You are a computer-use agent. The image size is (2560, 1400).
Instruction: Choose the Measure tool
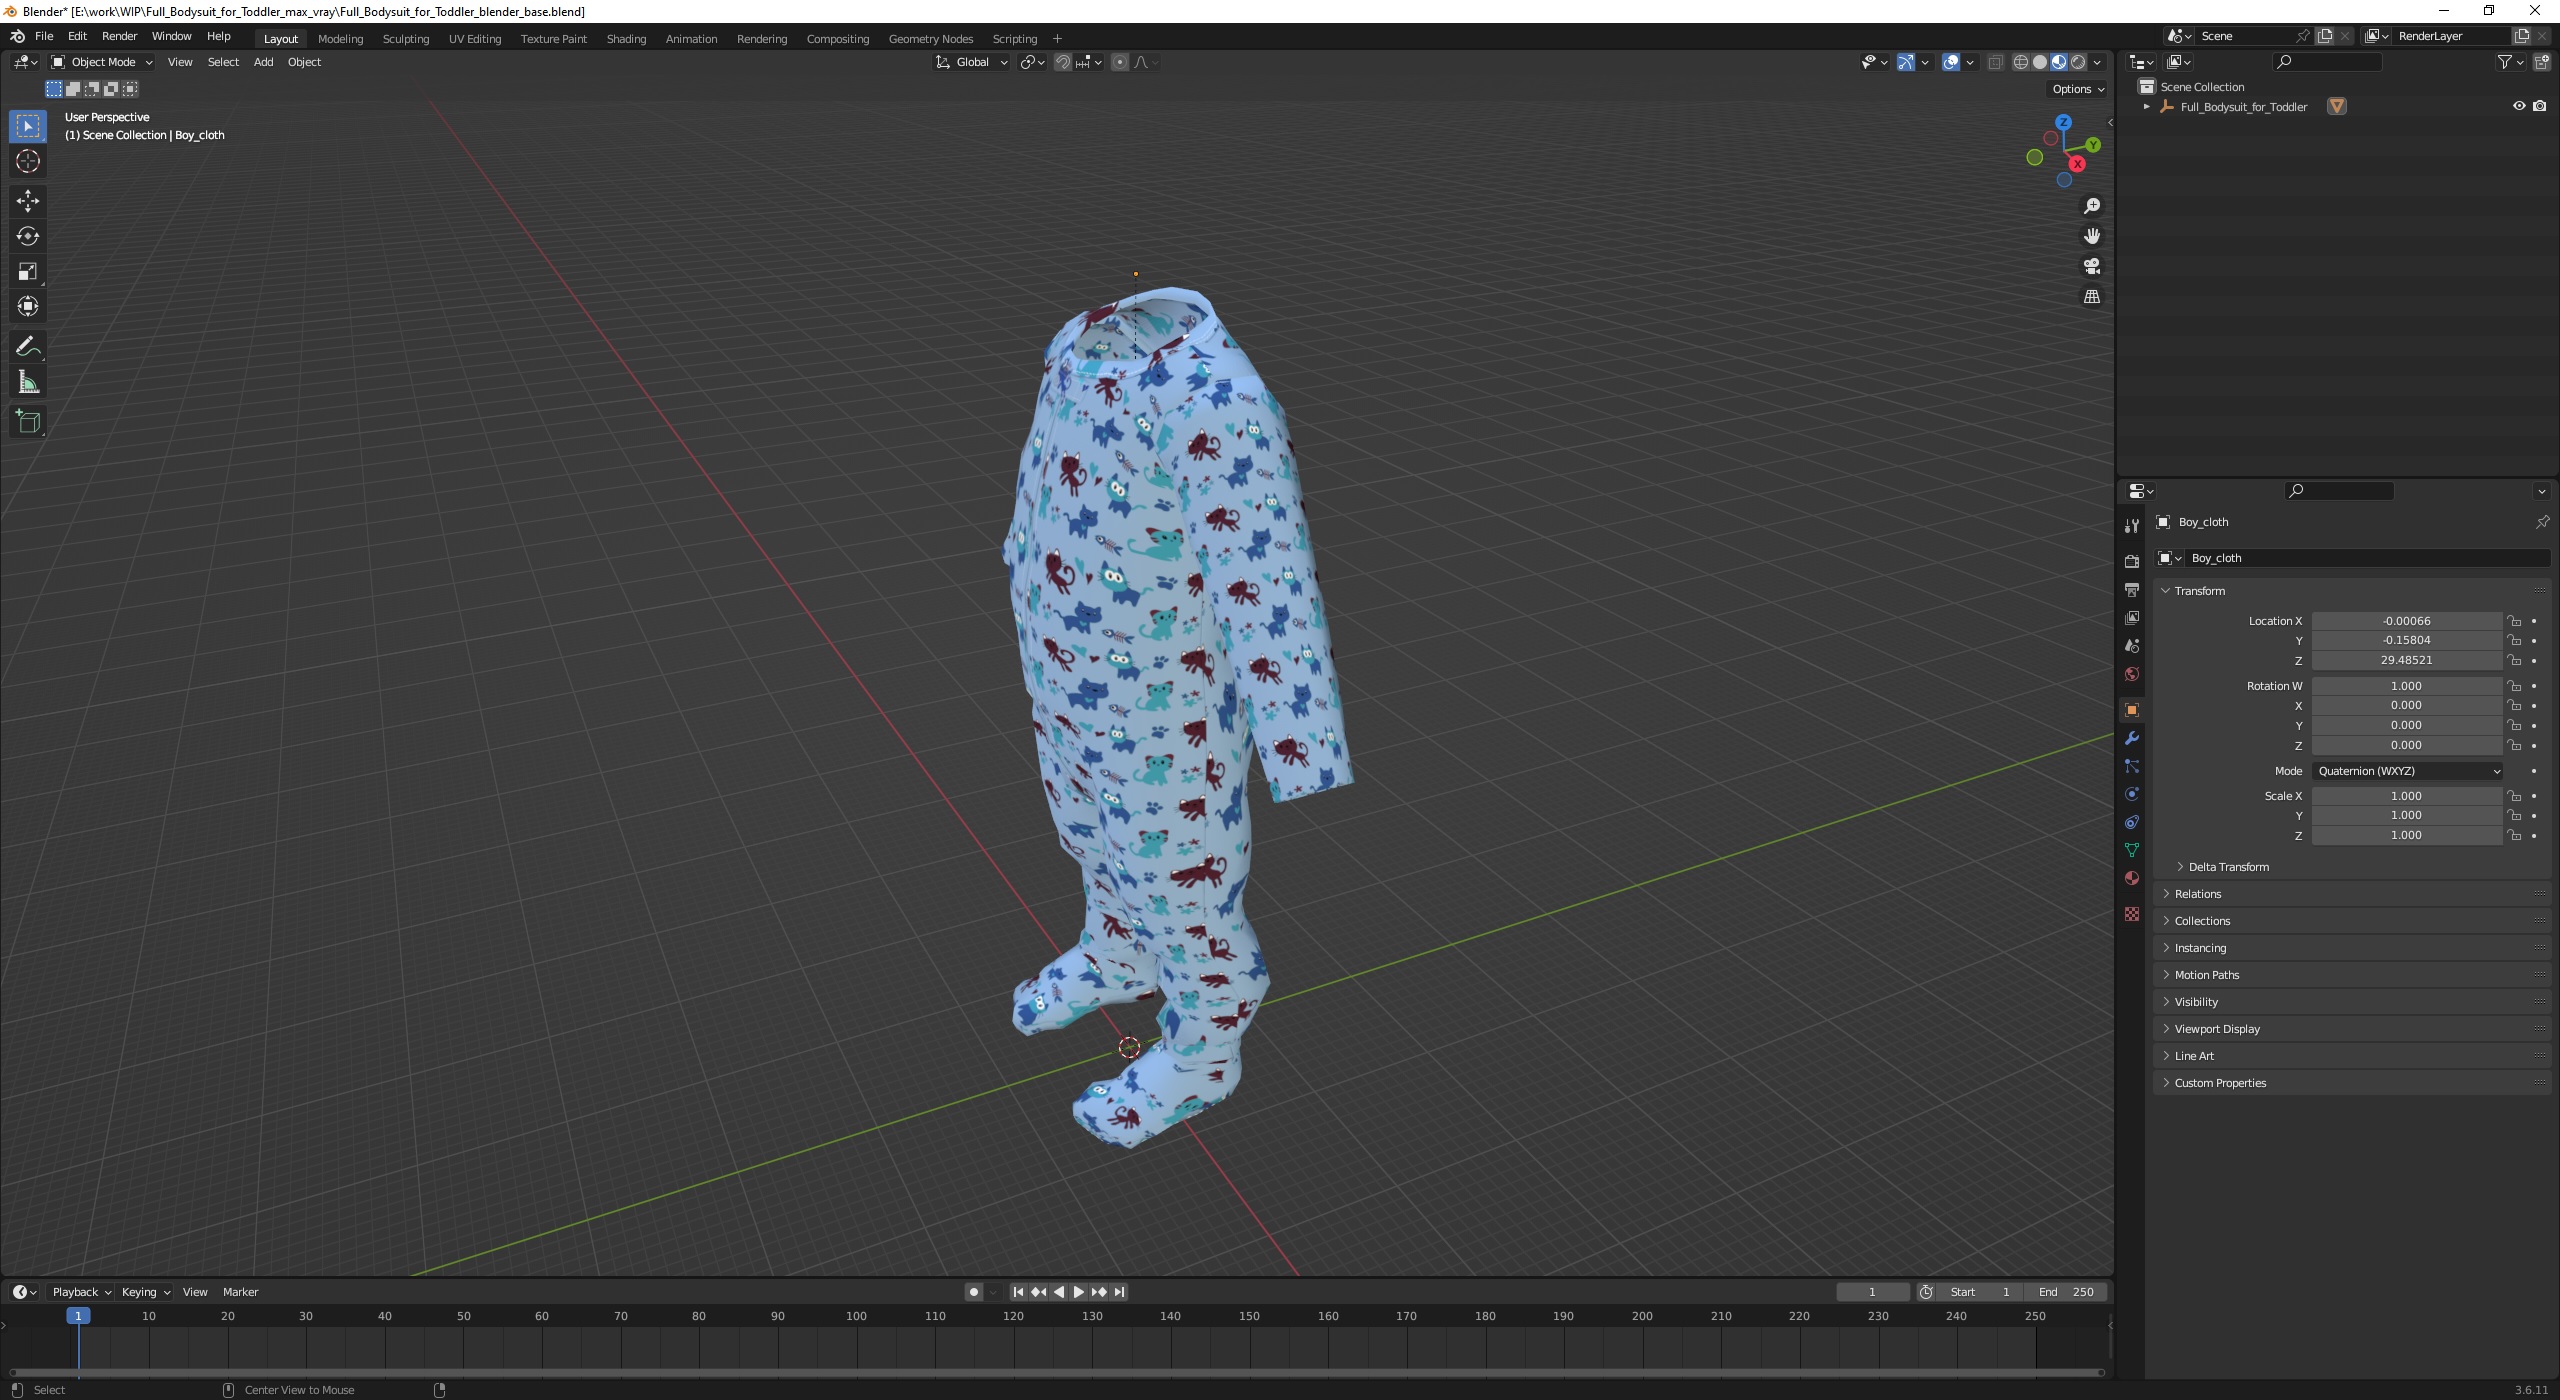[x=27, y=382]
